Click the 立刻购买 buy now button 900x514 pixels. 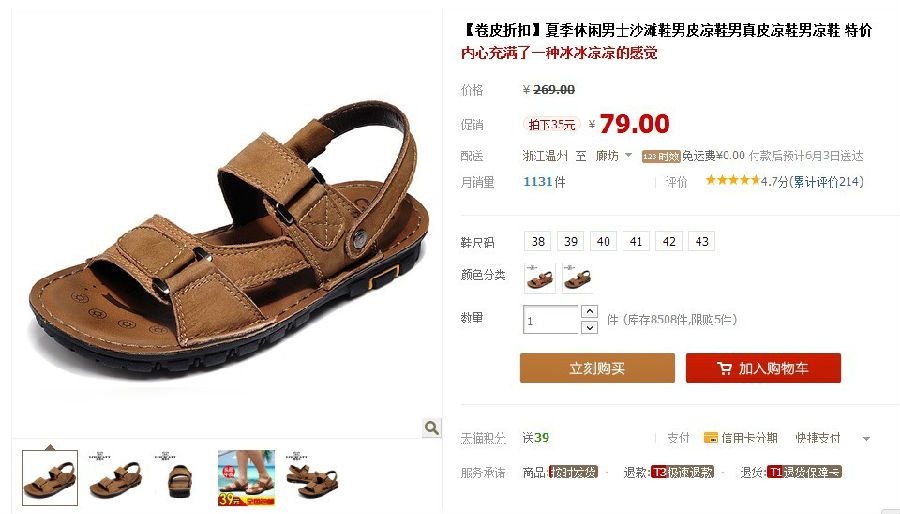coord(597,368)
